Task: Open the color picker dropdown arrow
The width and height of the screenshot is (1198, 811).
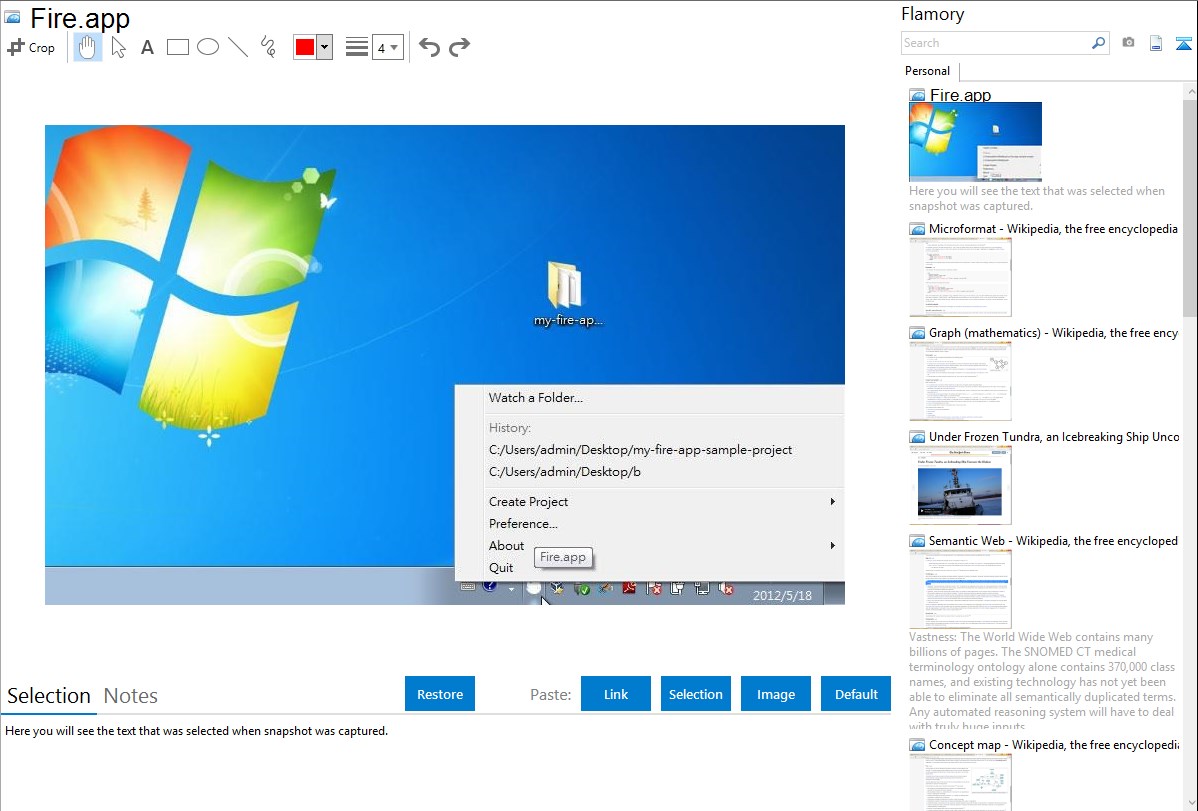Action: 325,47
